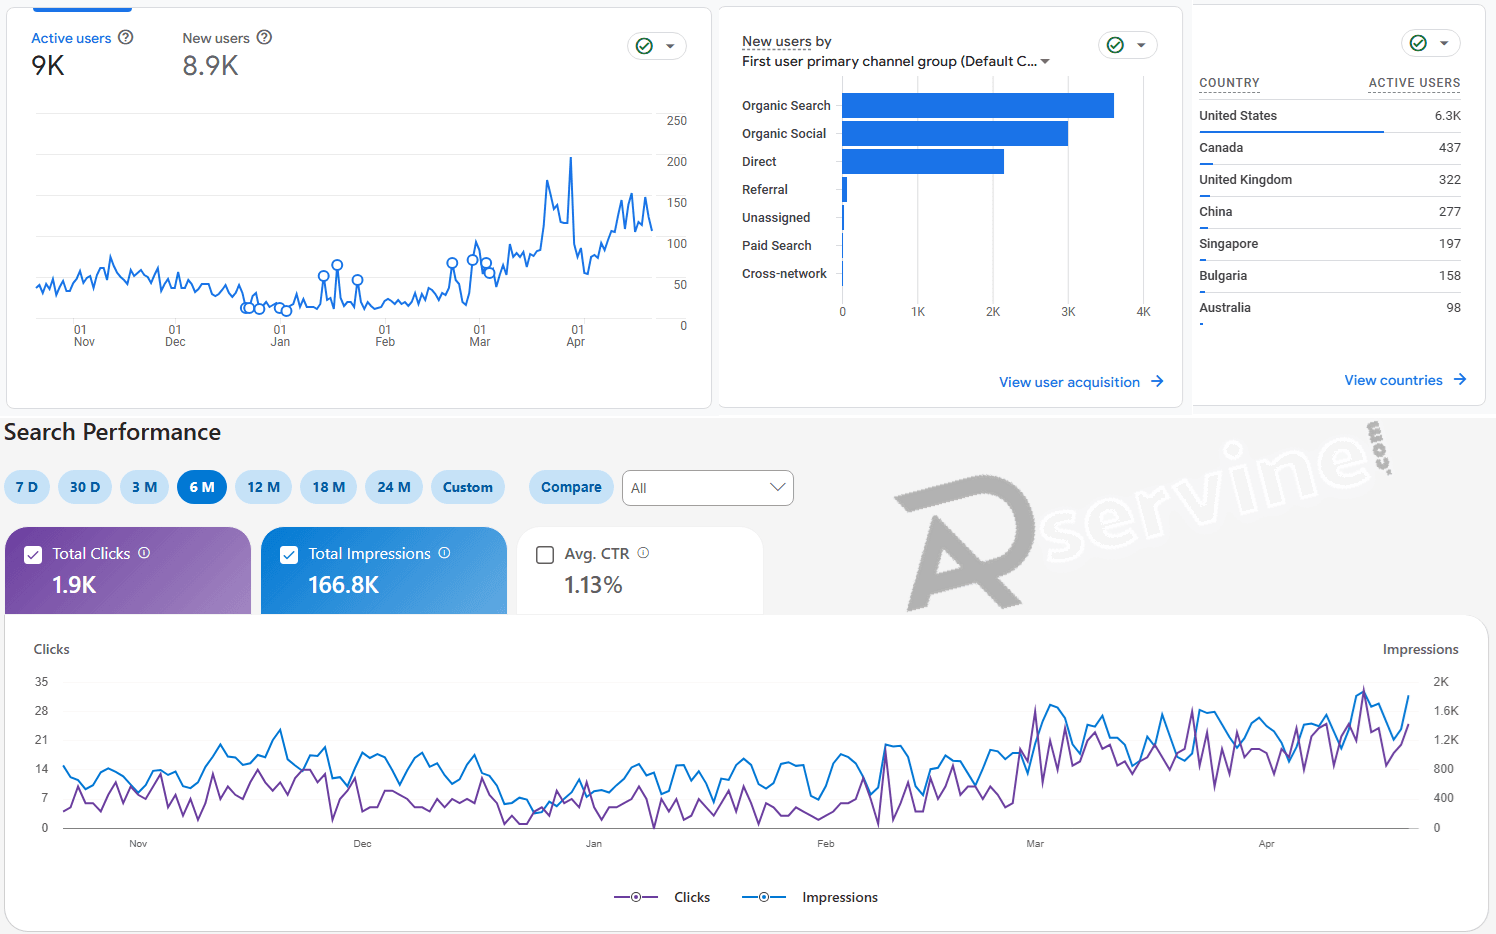Uncheck the Total Clicks checkbox
1496x934 pixels.
[x=33, y=555]
